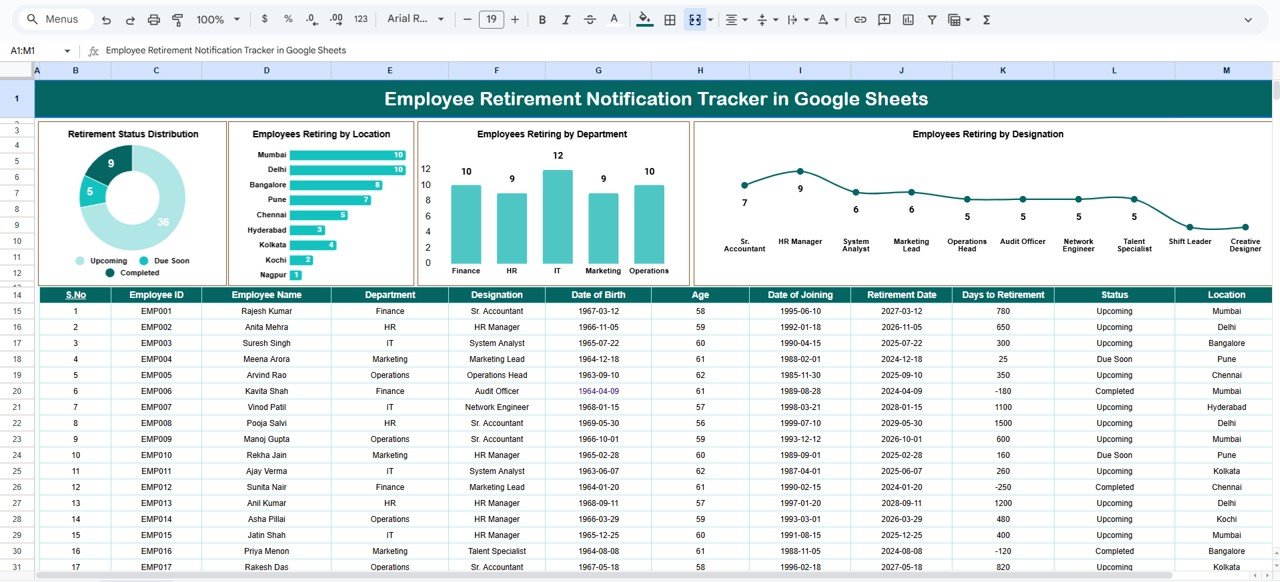Open the Arial font family dropdown

coord(411,20)
